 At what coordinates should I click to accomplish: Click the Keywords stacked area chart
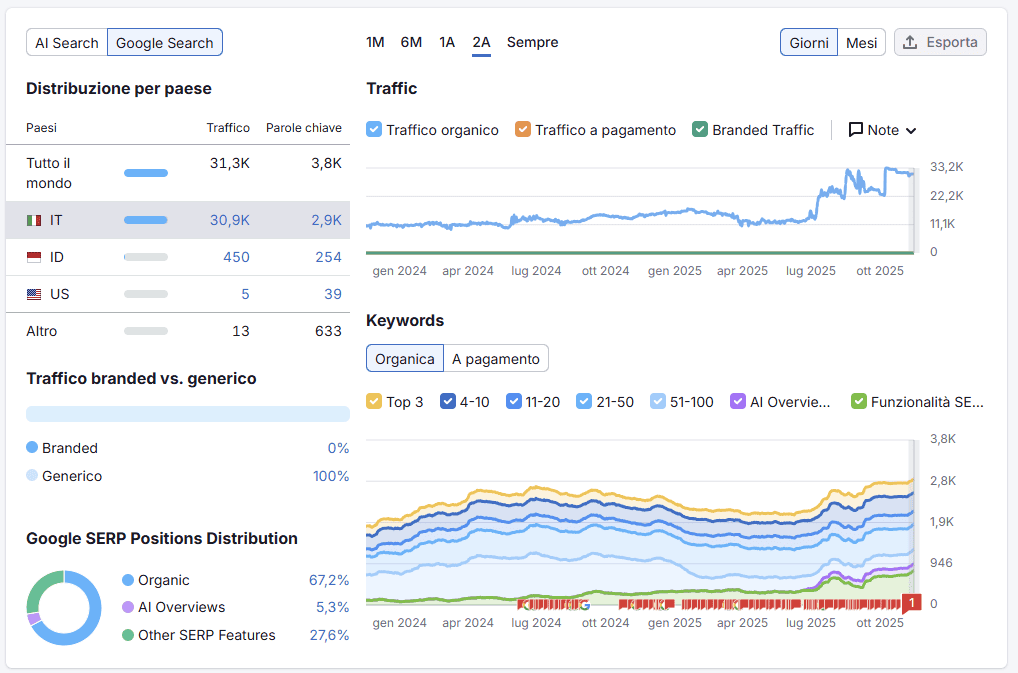pyautogui.click(x=640, y=522)
